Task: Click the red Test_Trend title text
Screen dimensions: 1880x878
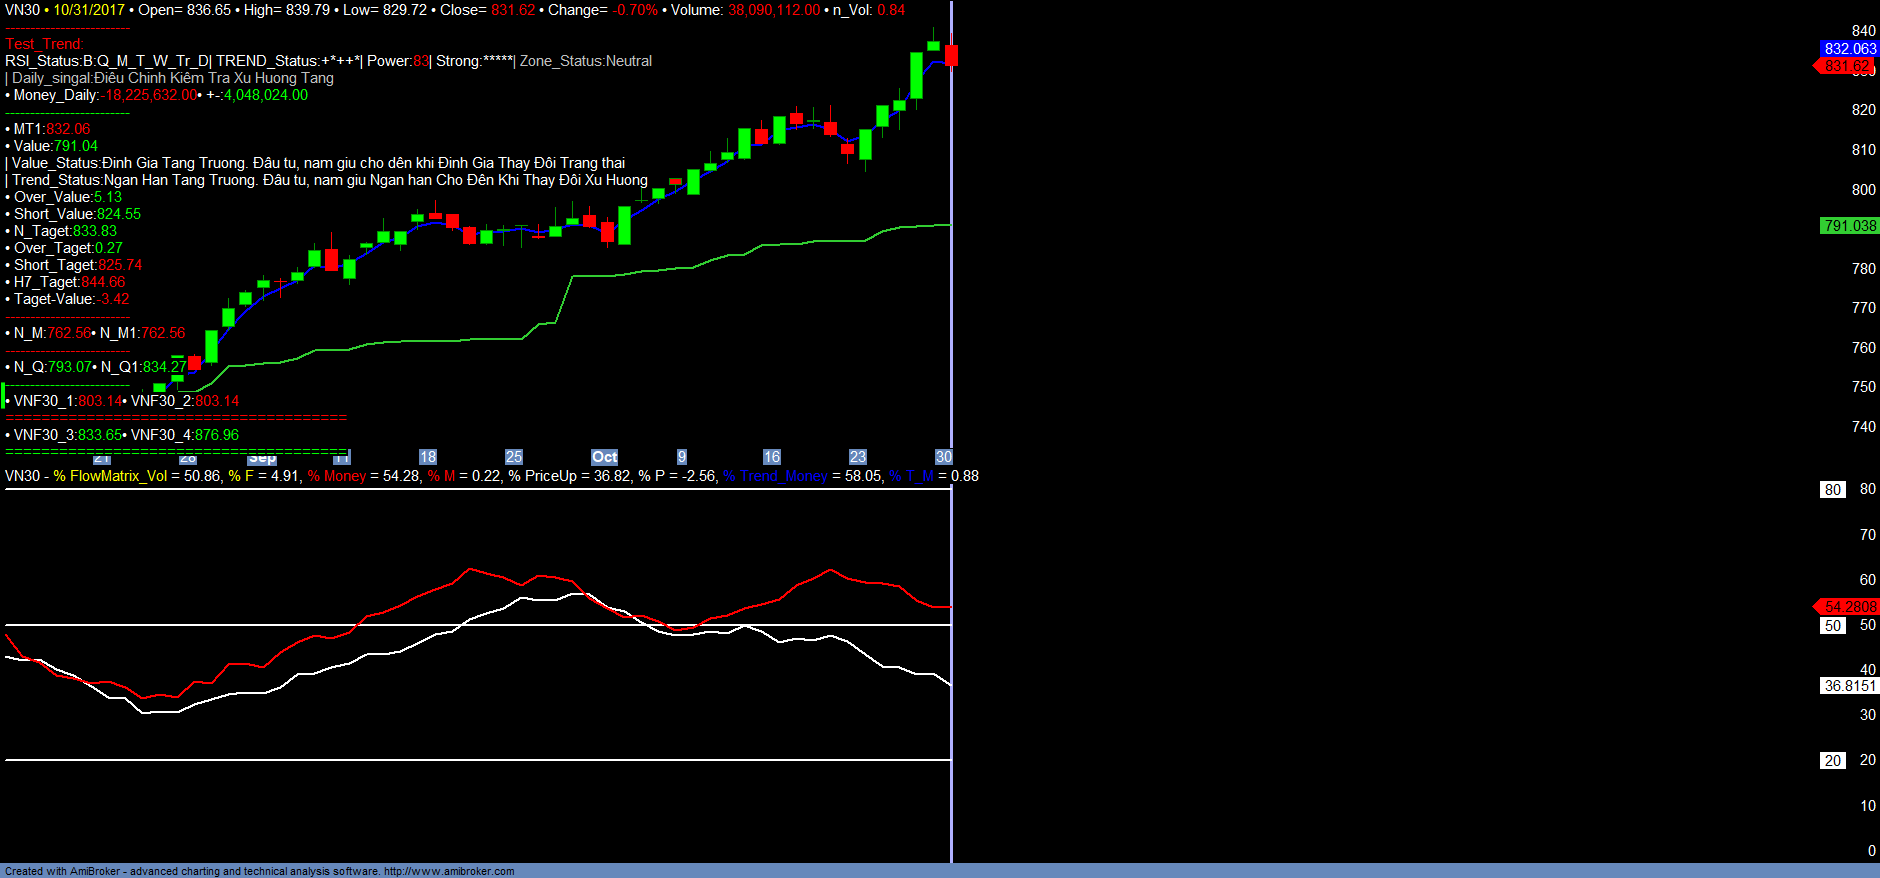Action: tap(44, 44)
